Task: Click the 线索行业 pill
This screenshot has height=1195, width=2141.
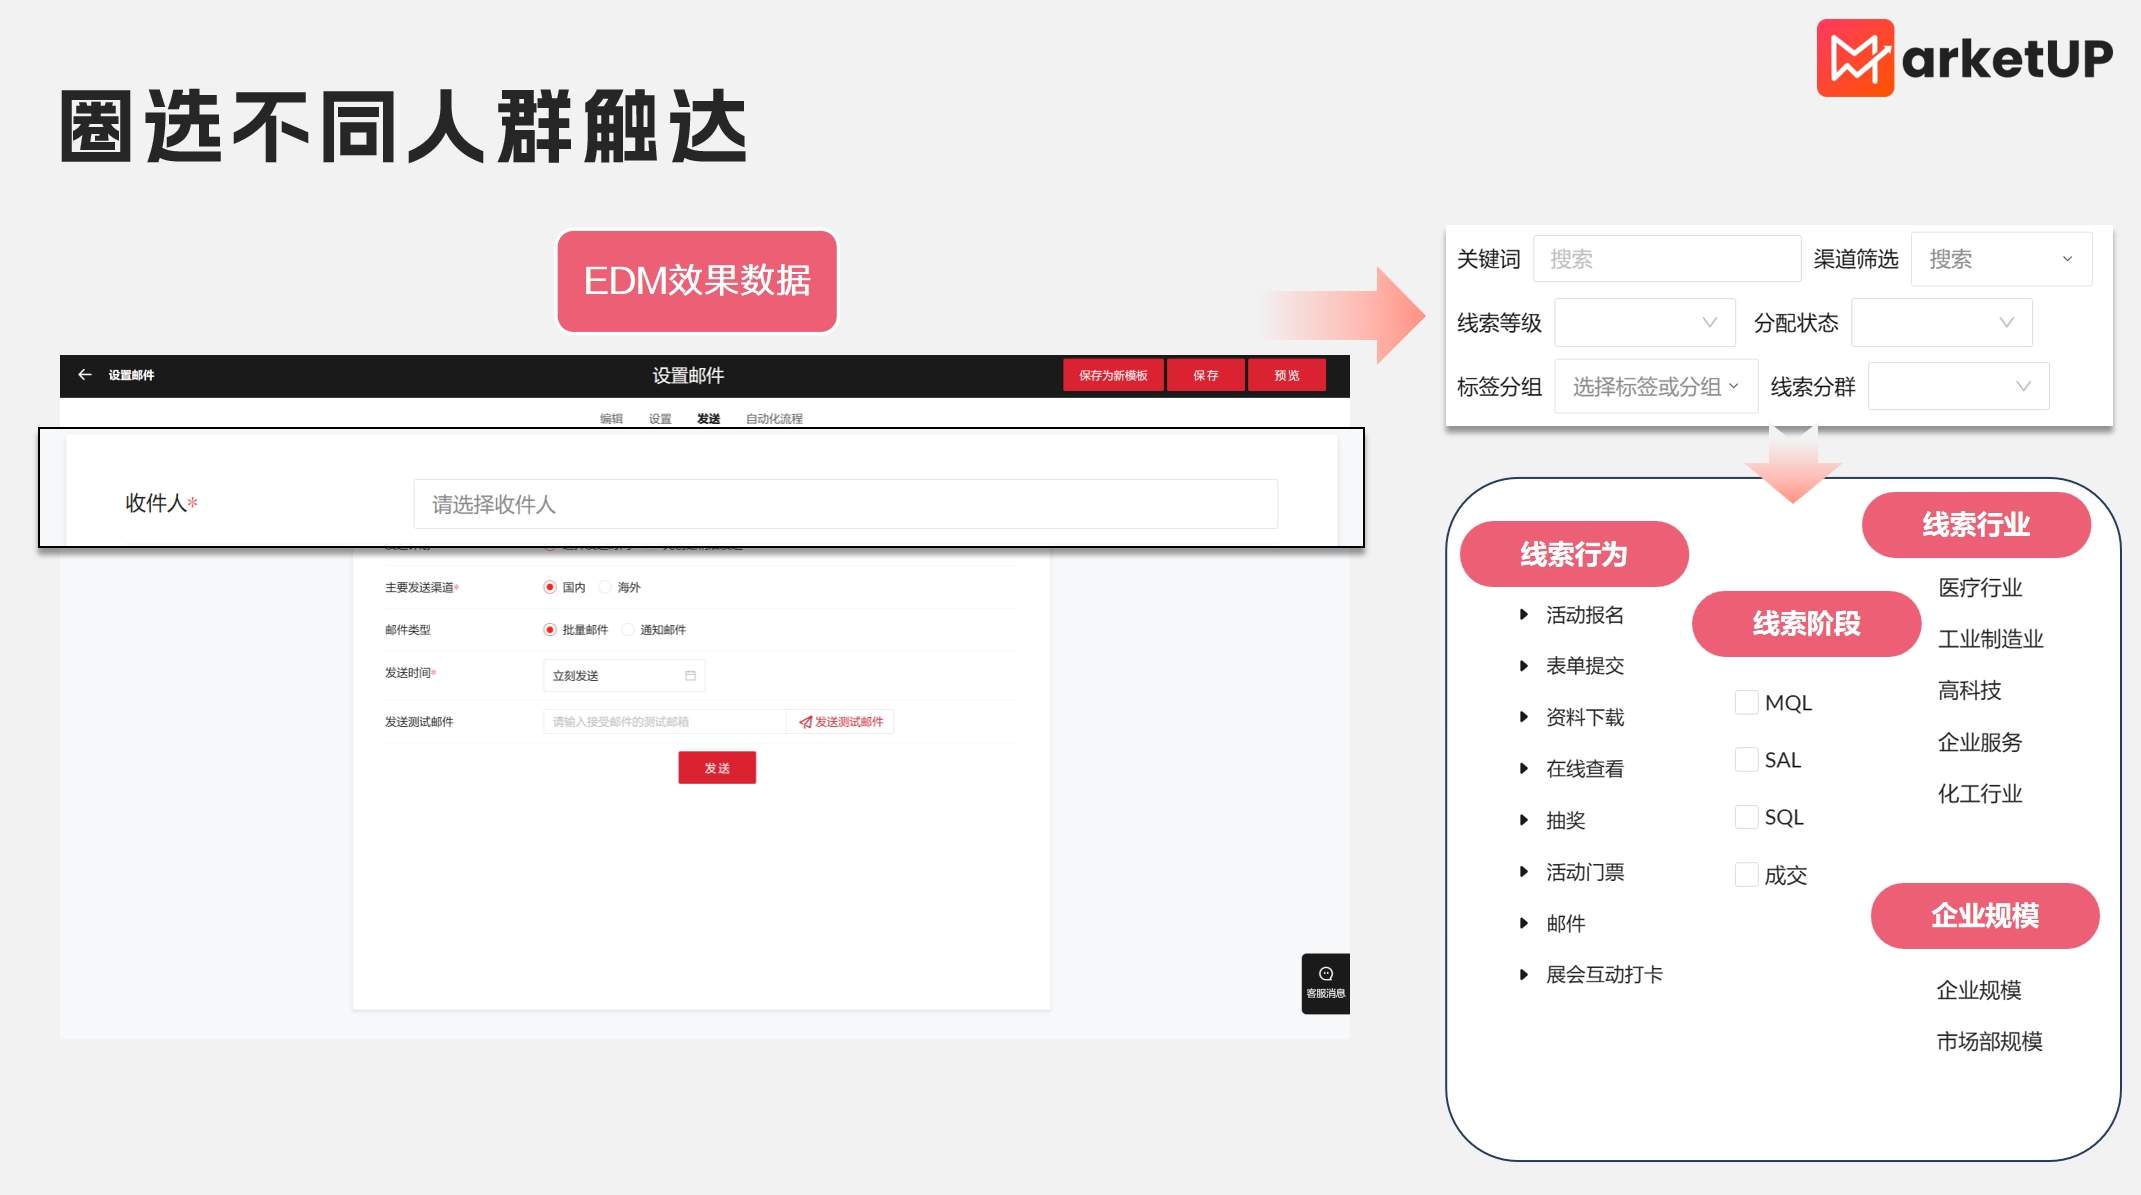Action: [1976, 525]
